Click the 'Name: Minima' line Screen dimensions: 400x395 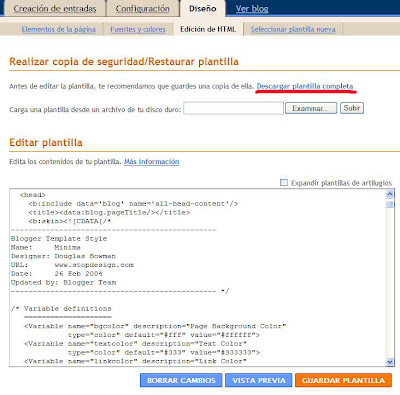click(46, 247)
